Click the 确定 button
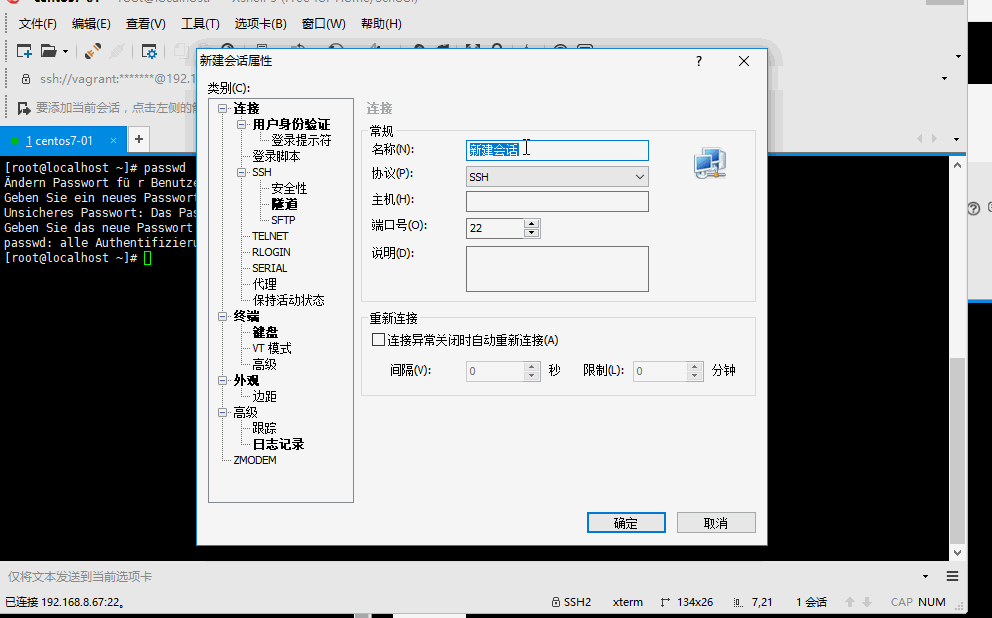992x618 pixels. pyautogui.click(x=626, y=522)
